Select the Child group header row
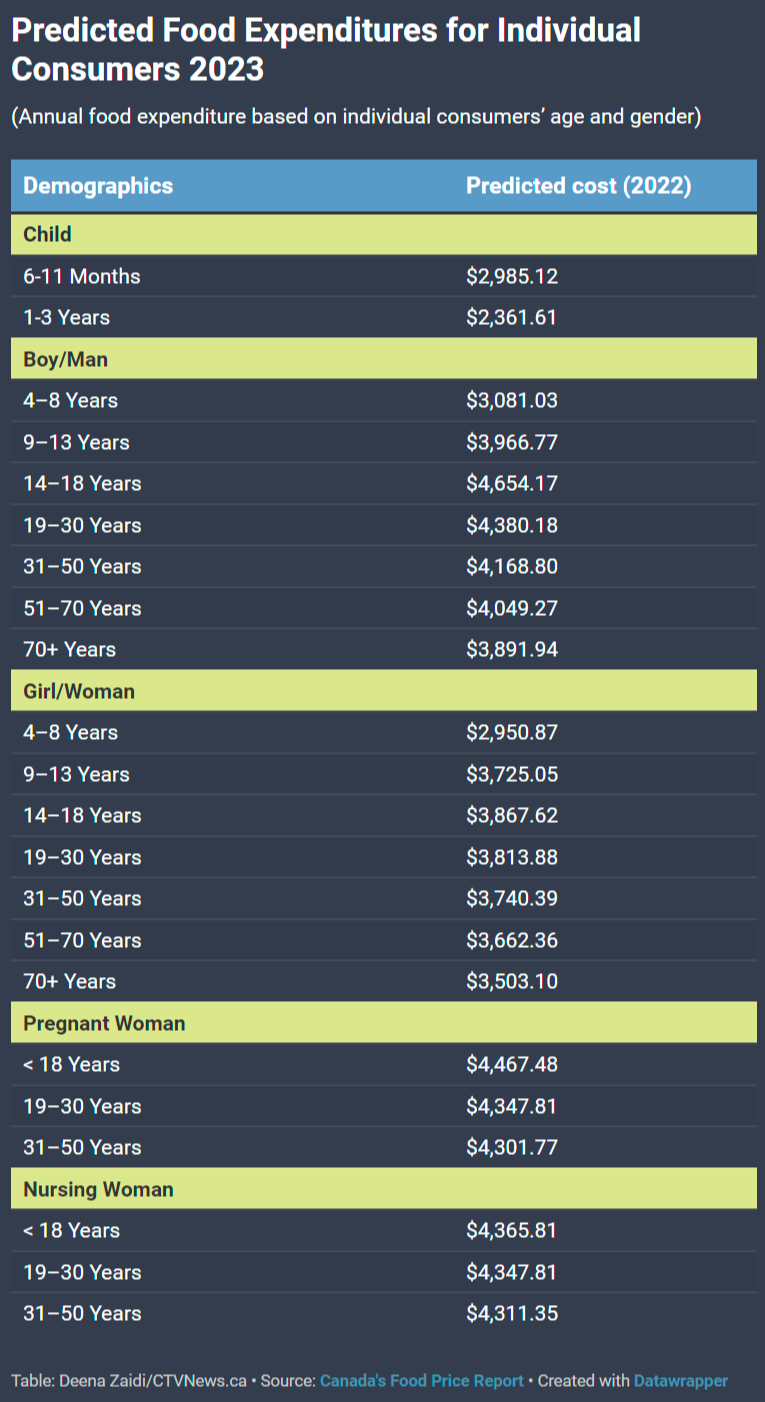 384,234
